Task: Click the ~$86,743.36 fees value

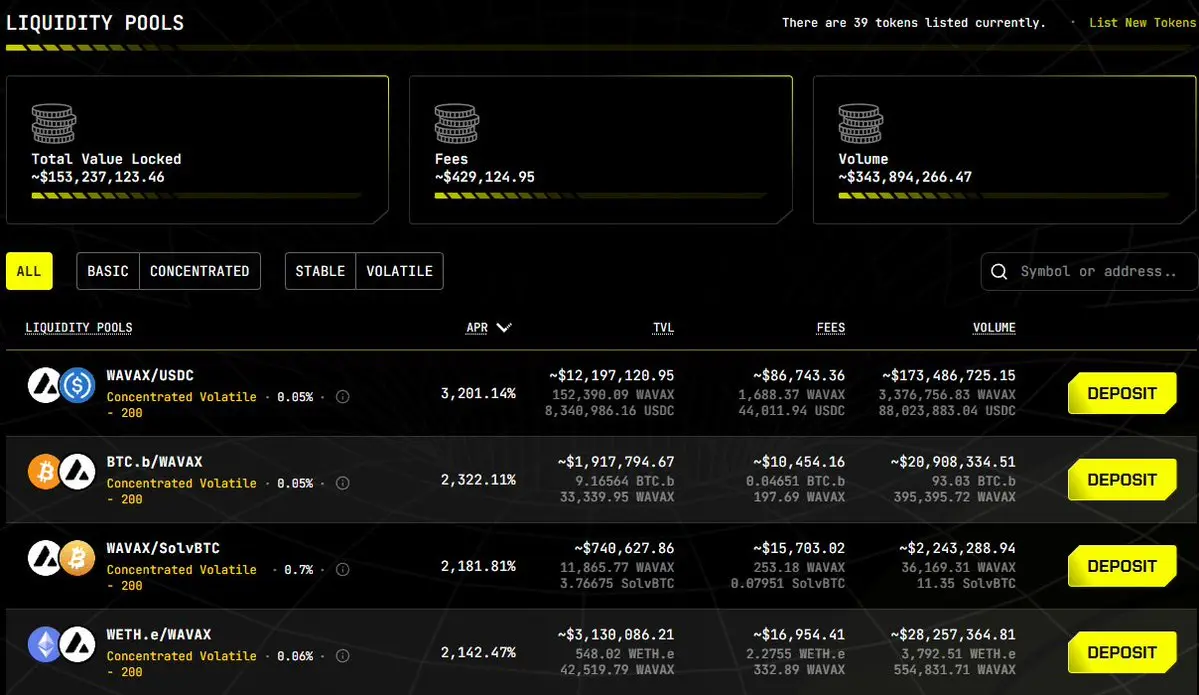Action: 799,375
